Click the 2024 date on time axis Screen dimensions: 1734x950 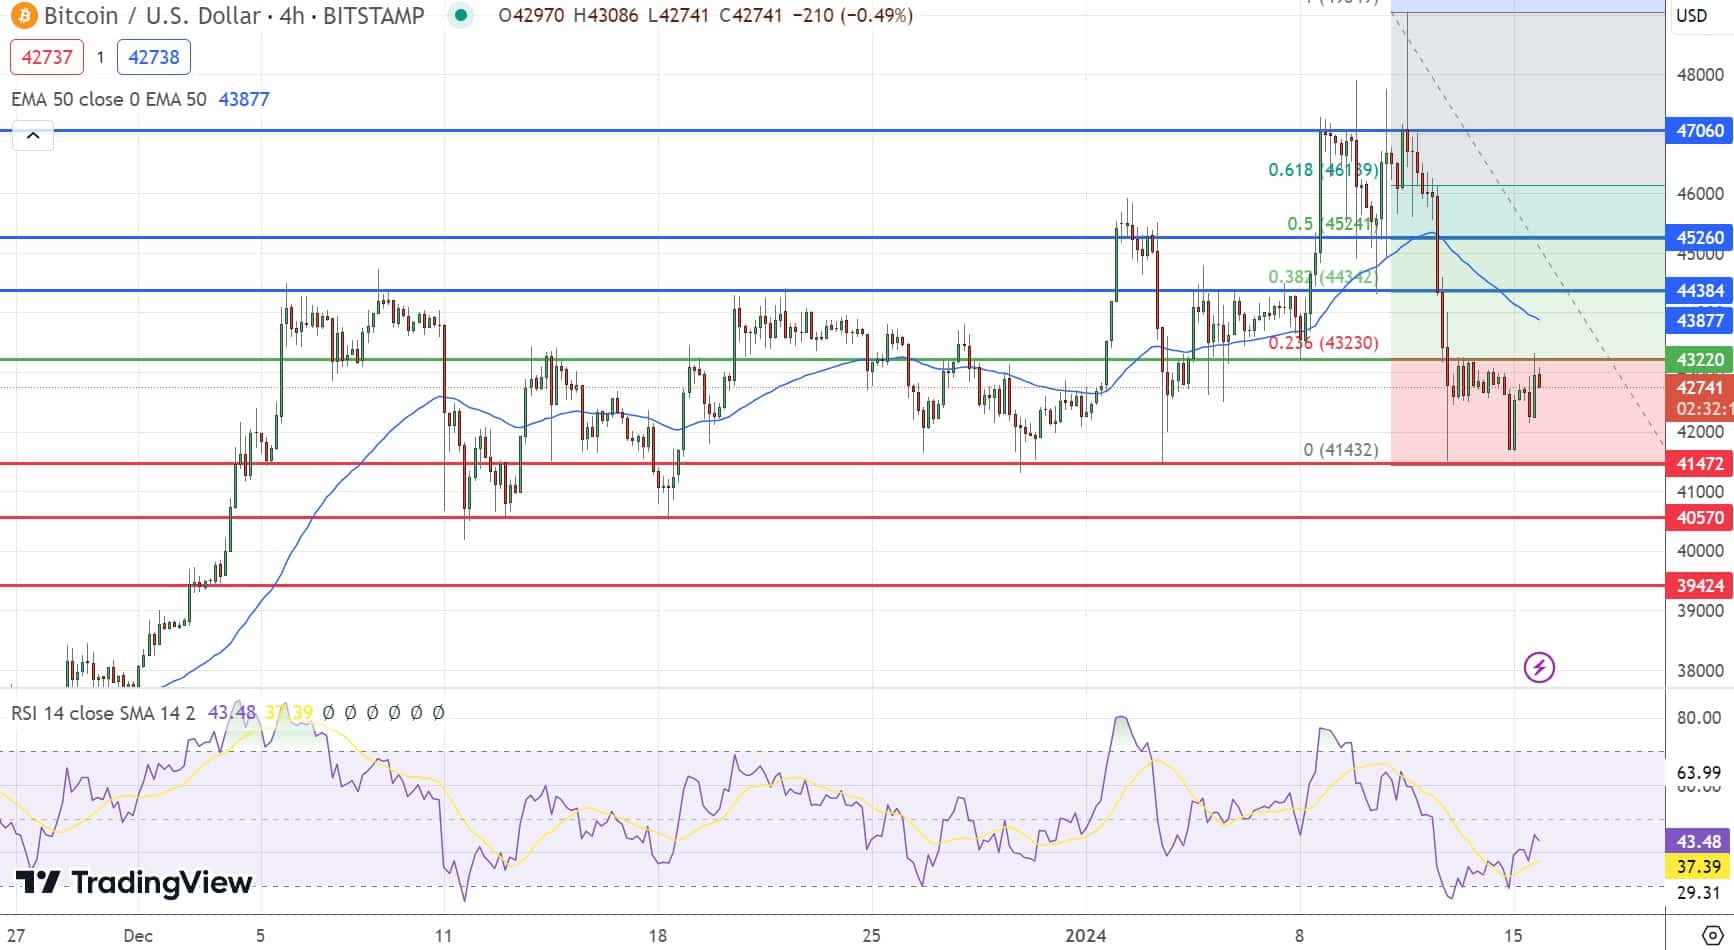pos(1085,936)
